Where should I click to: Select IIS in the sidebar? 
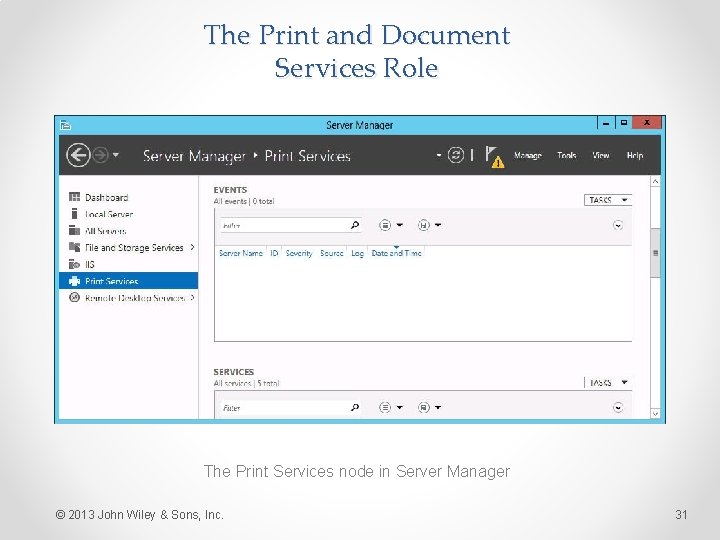tap(129, 264)
